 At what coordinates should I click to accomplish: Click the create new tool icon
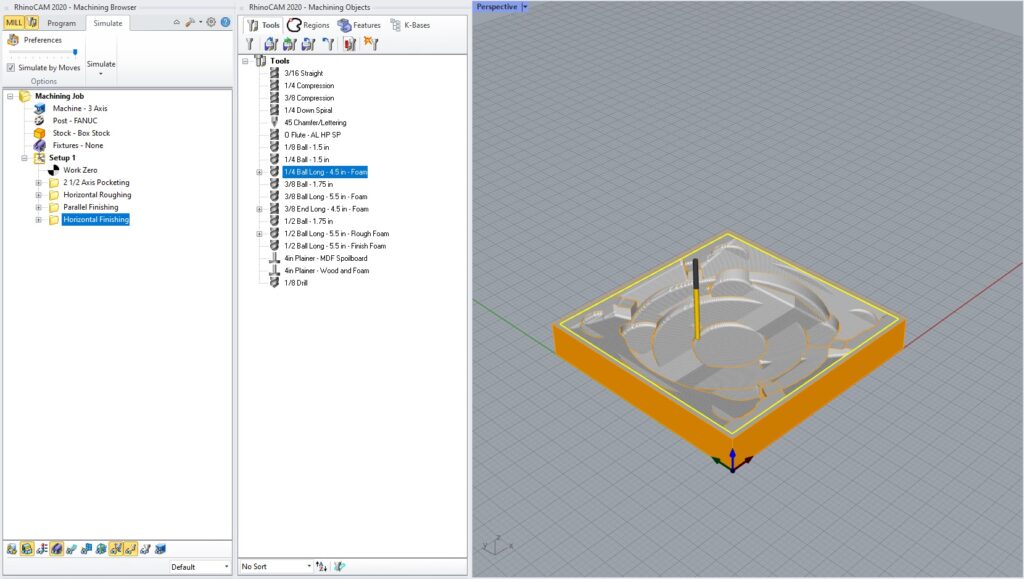point(249,44)
